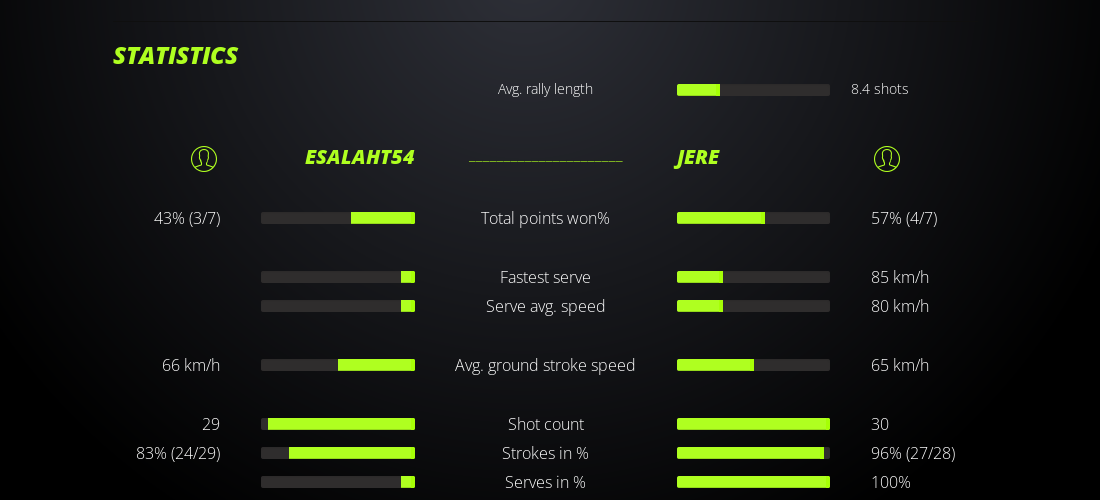Click ESALAHT54's Strokes in % bar
The height and width of the screenshot is (500, 1100).
[338, 453]
